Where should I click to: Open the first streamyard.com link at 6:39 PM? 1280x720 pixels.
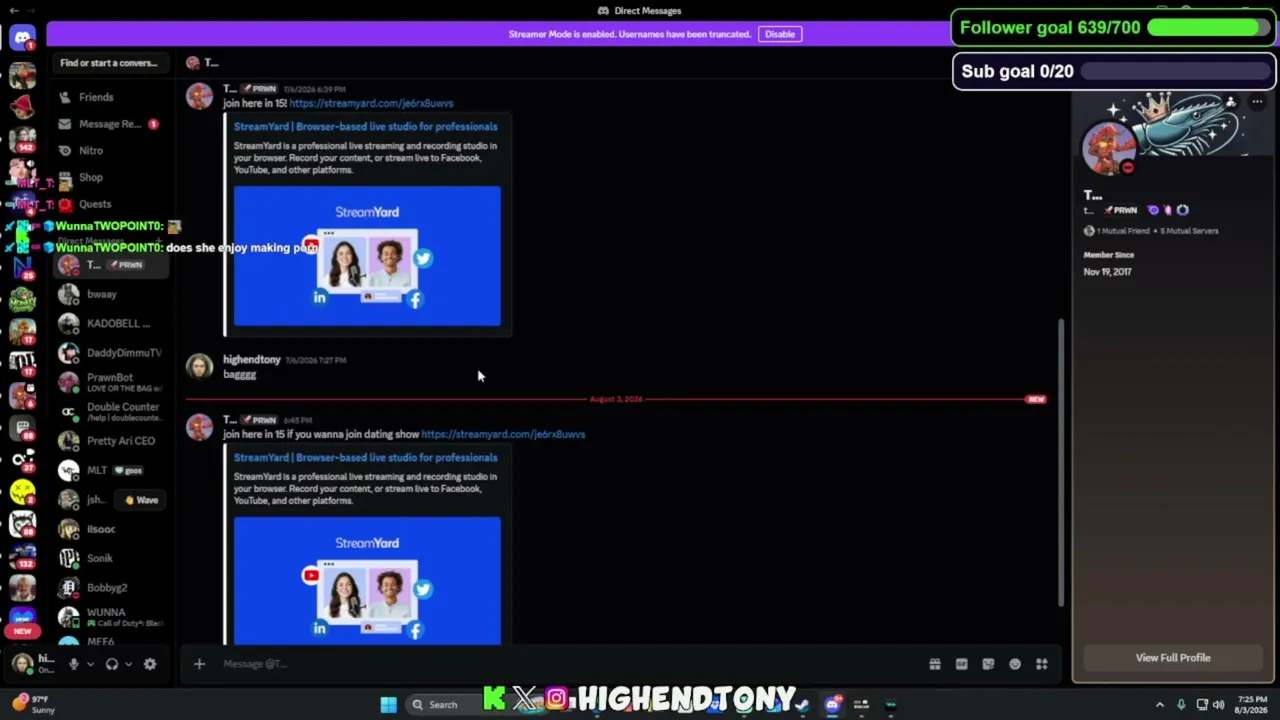coord(371,103)
